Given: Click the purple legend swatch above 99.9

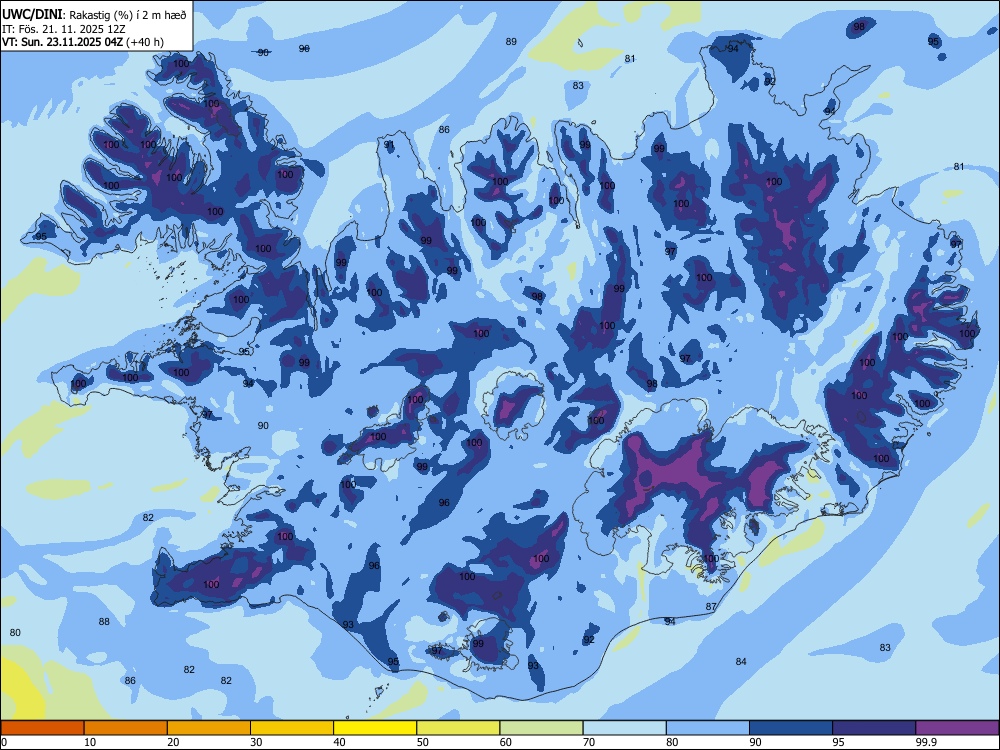Looking at the screenshot, I should pyautogui.click(x=957, y=728).
